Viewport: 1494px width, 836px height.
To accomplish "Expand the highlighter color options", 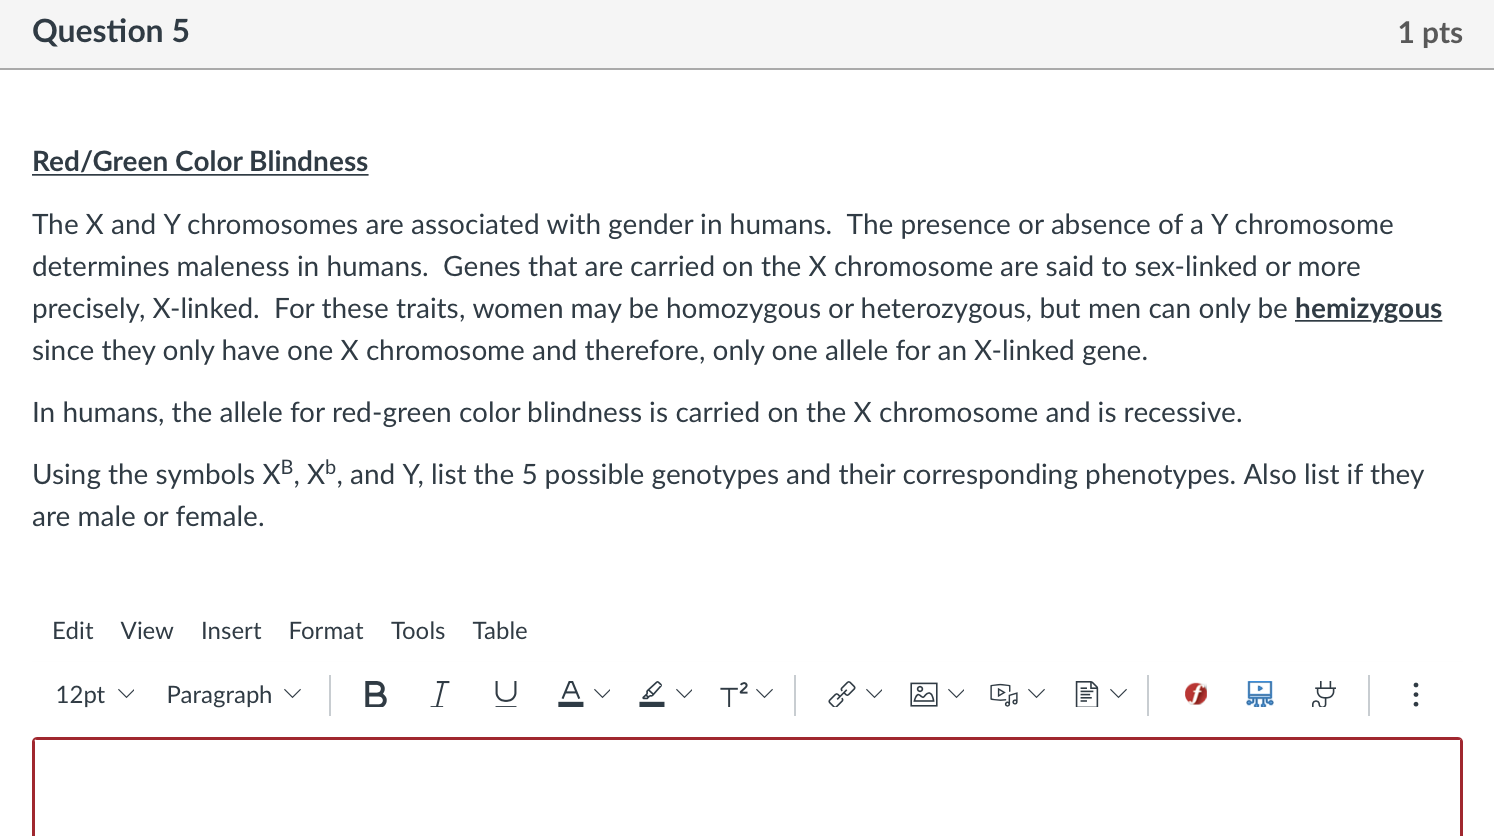I will tap(683, 693).
